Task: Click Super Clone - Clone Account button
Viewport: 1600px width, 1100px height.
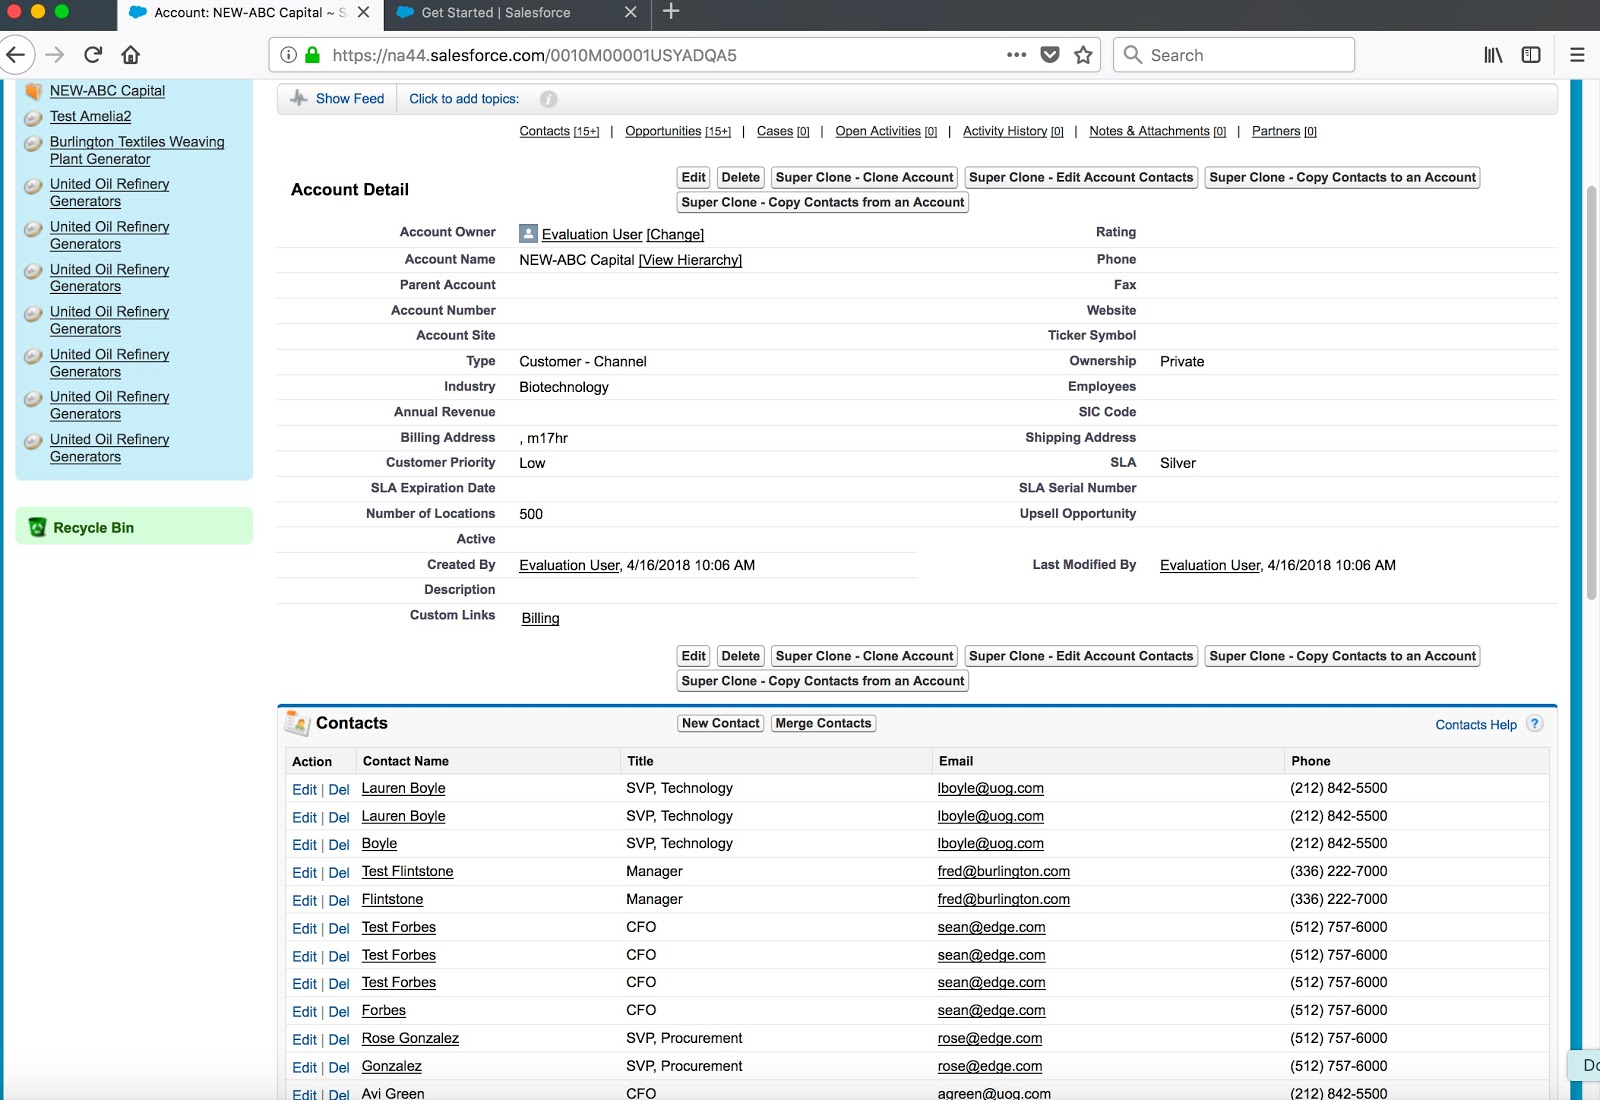Action: (x=864, y=178)
